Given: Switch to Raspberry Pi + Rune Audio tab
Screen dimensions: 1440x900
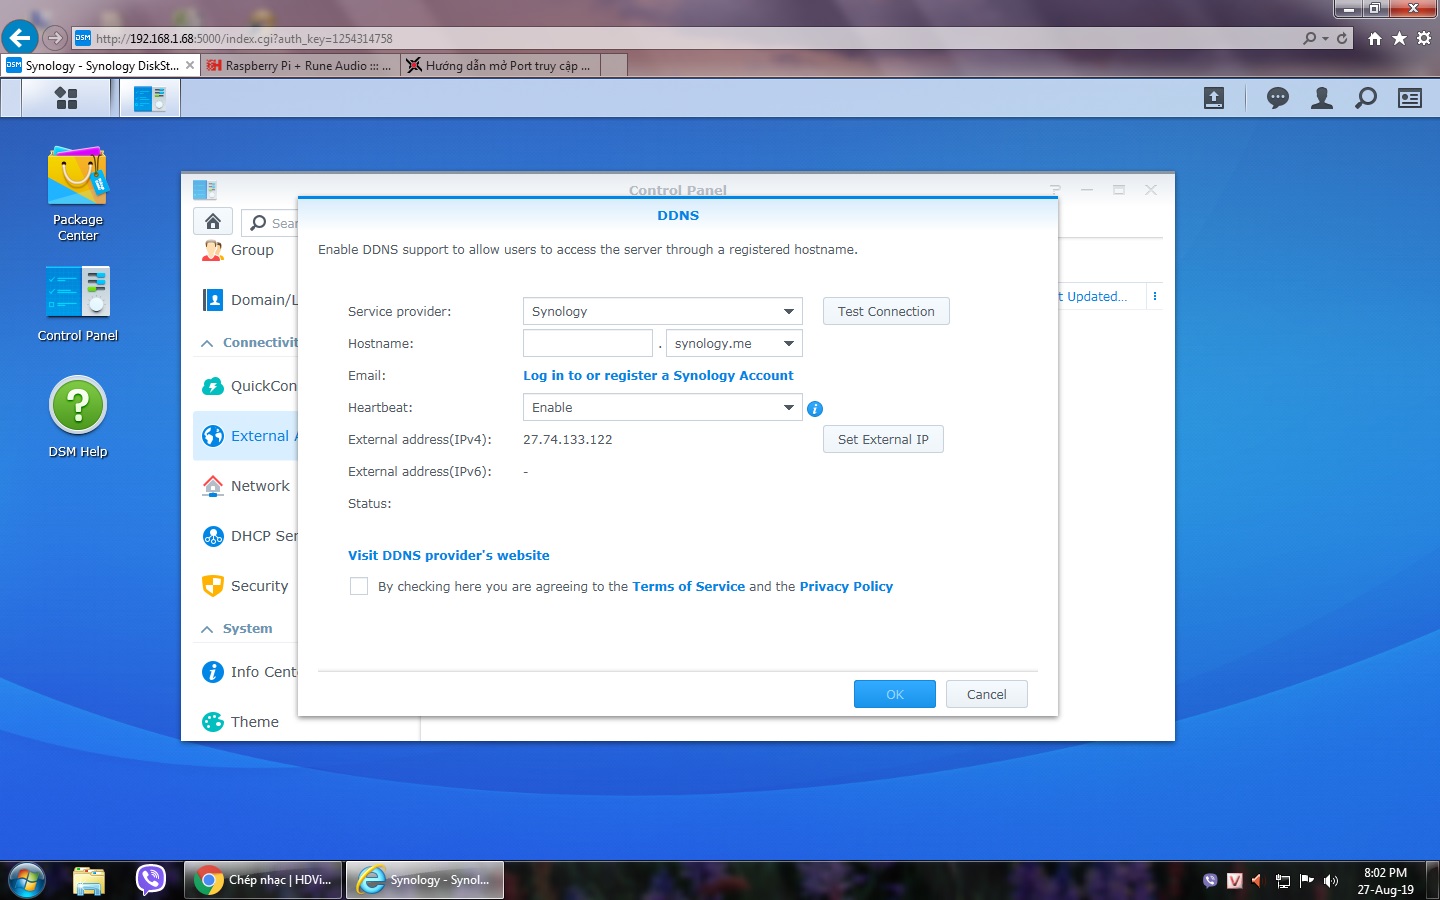Looking at the screenshot, I should (300, 65).
